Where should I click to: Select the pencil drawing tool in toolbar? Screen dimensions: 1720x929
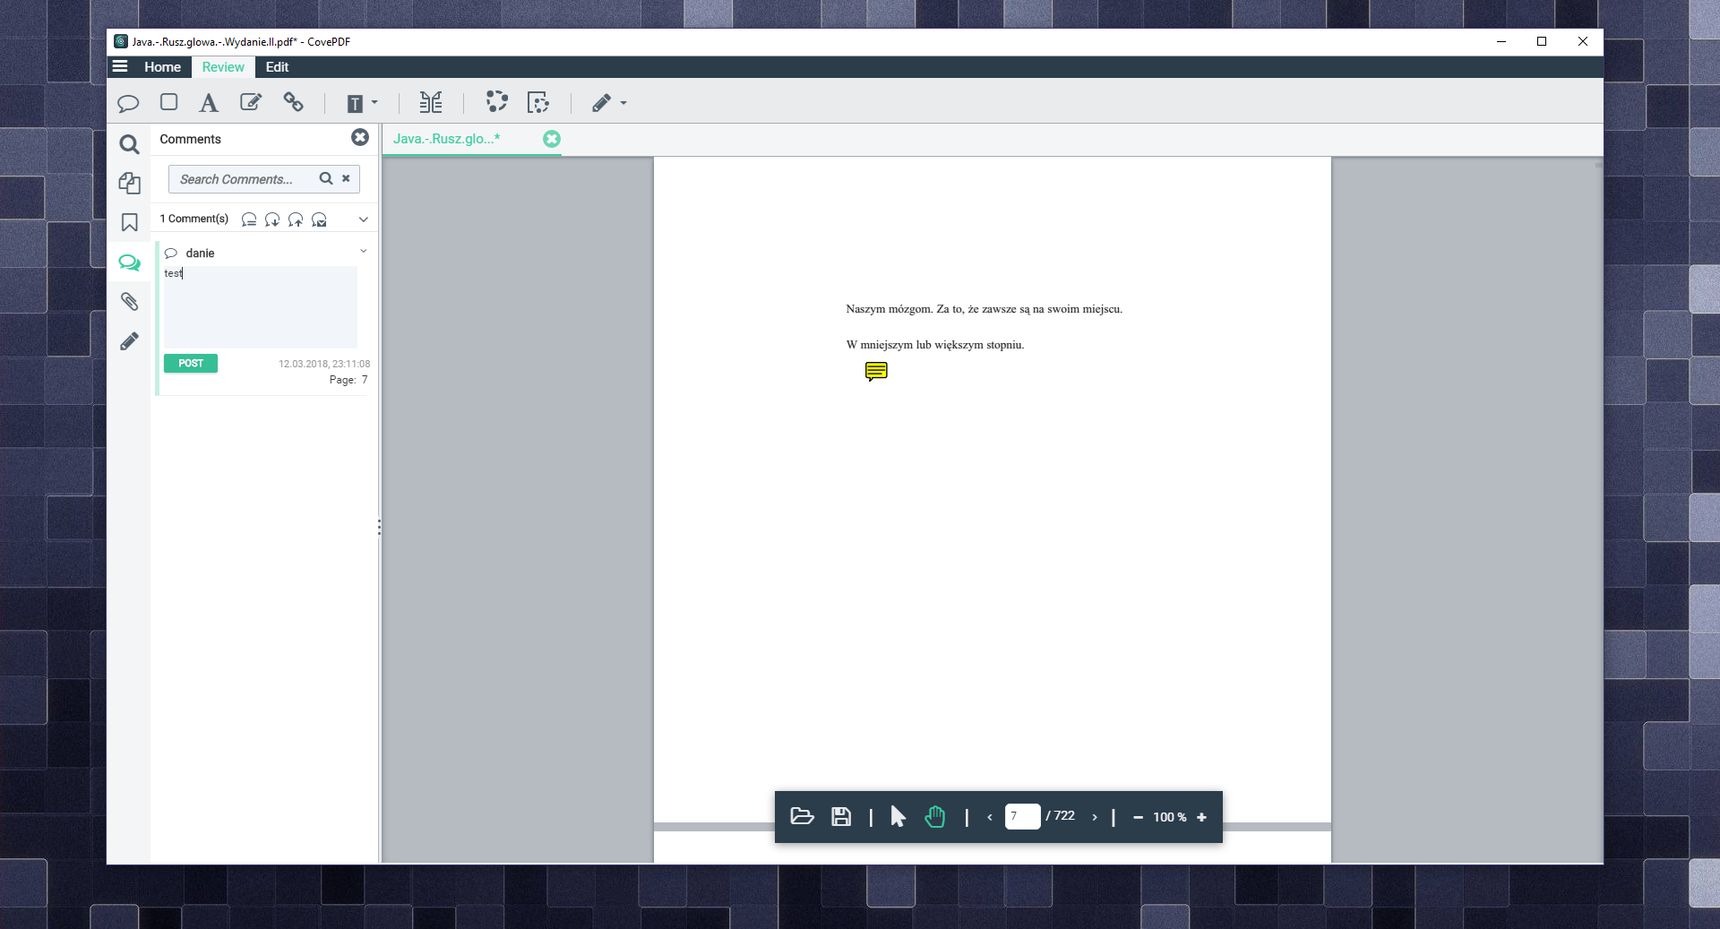(x=601, y=103)
